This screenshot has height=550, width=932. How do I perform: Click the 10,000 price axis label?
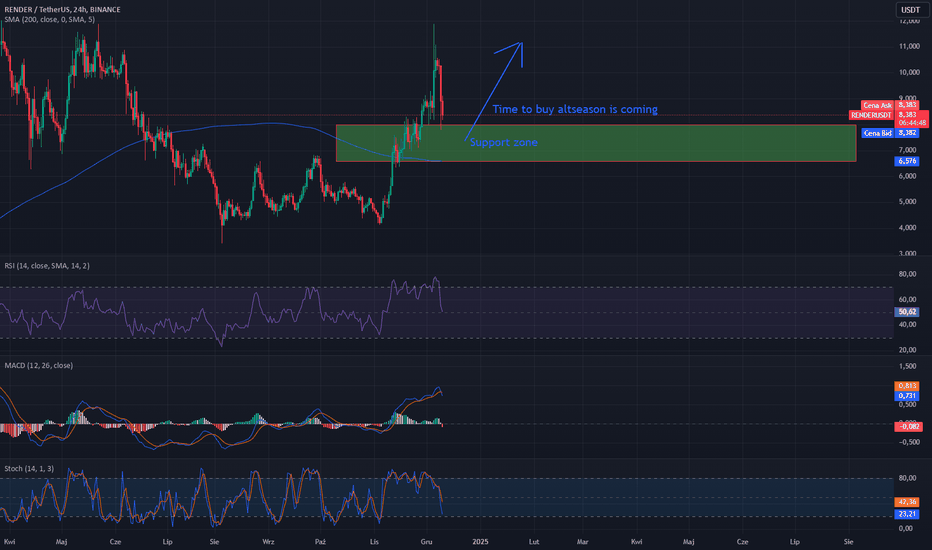(x=909, y=73)
